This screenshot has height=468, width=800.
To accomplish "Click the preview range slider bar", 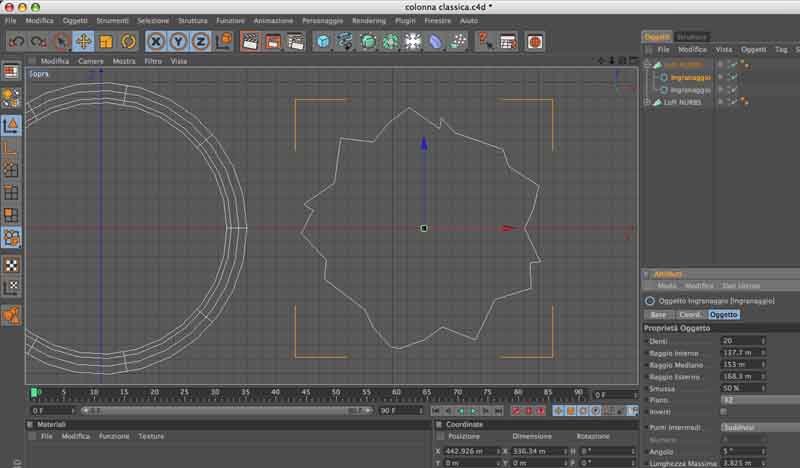I will coord(227,410).
